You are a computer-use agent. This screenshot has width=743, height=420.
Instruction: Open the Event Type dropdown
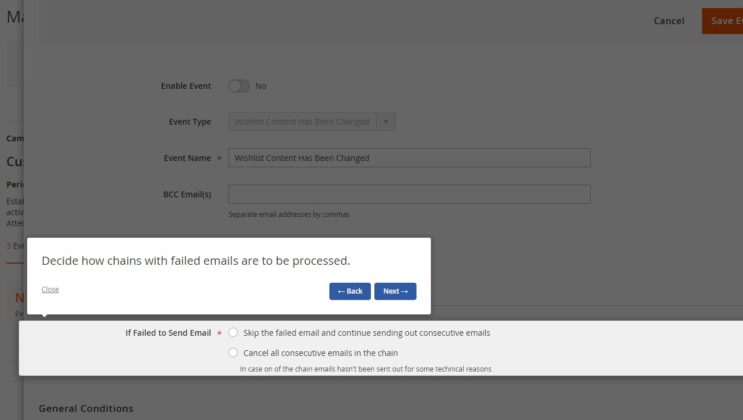[x=302, y=122]
